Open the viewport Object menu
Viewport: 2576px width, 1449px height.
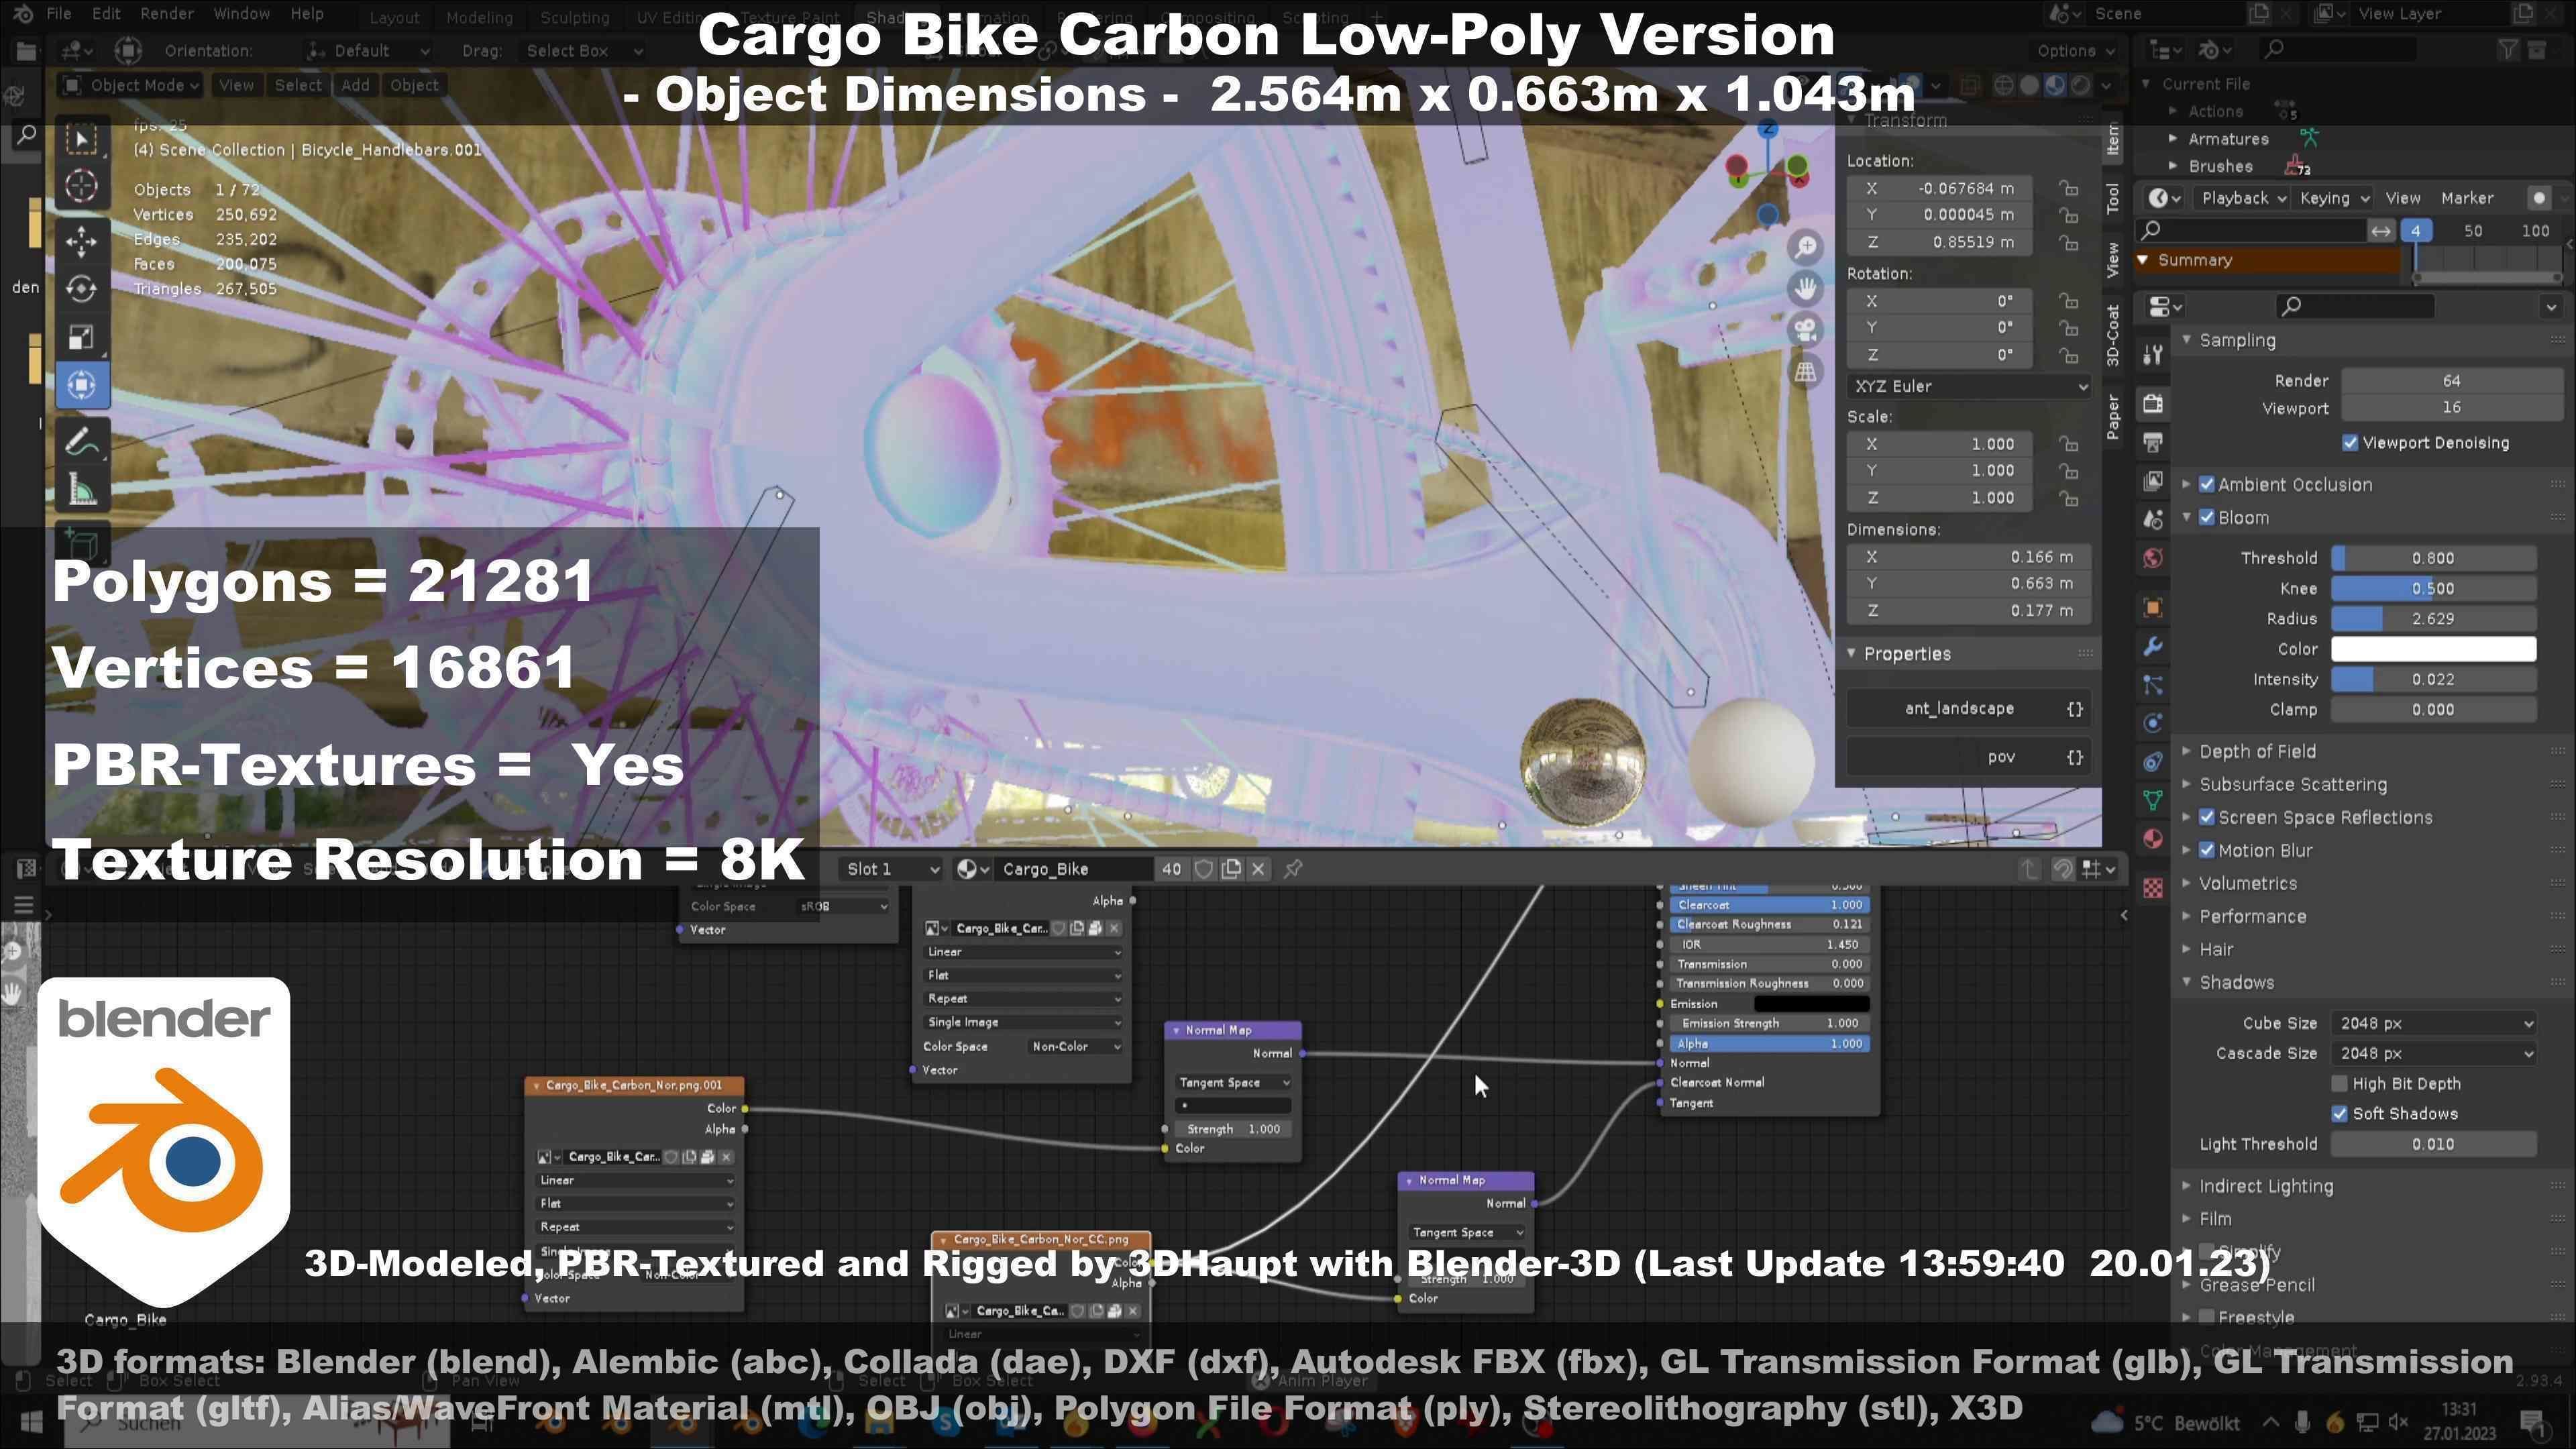pyautogui.click(x=414, y=85)
